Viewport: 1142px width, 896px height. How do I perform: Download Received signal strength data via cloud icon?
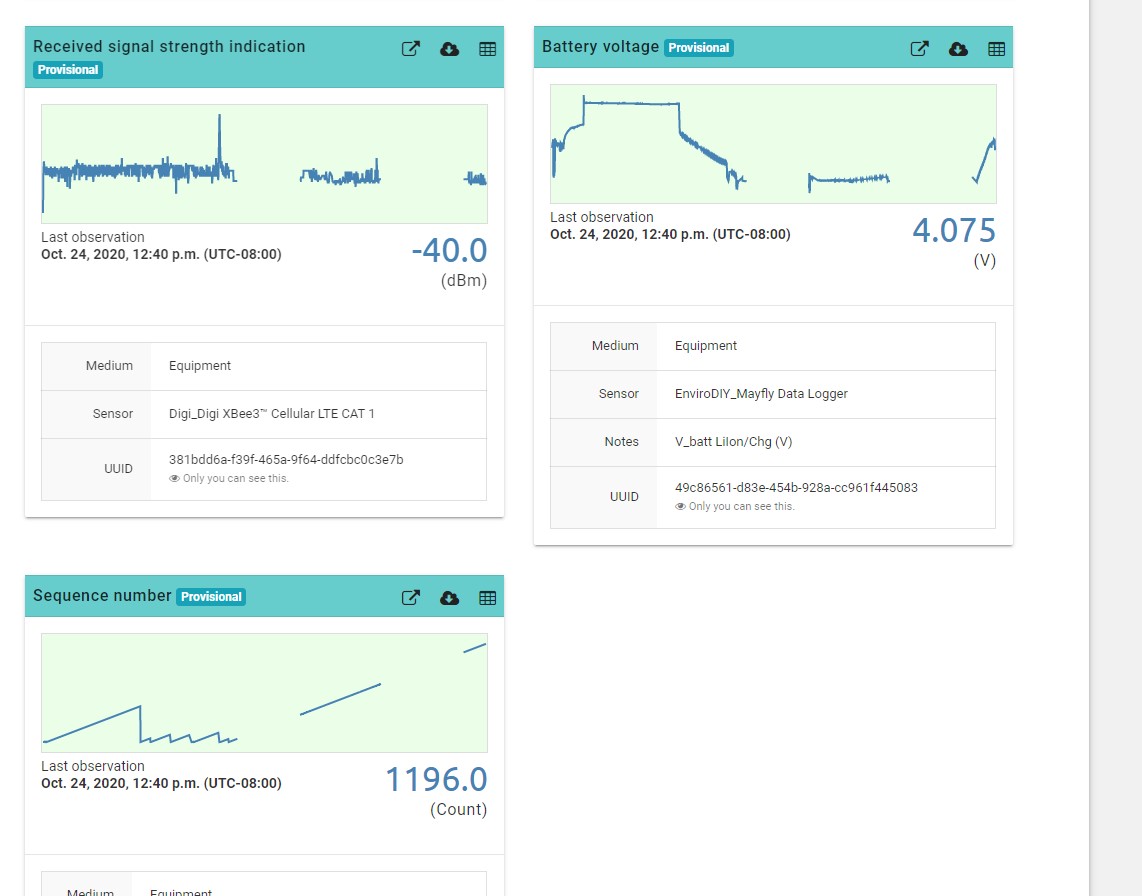pos(449,48)
